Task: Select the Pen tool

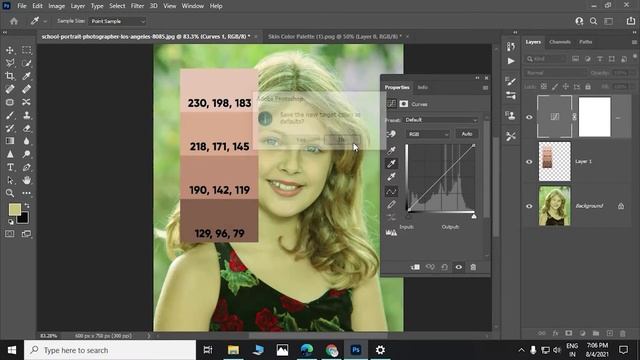Action: (x=27, y=167)
